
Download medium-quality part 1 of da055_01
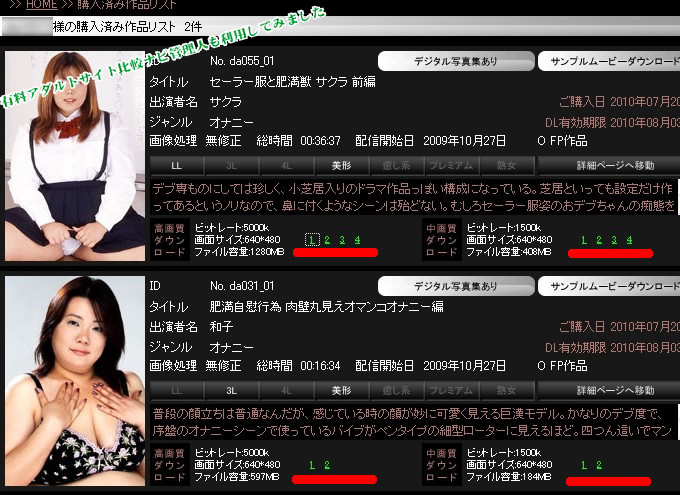(x=584, y=240)
